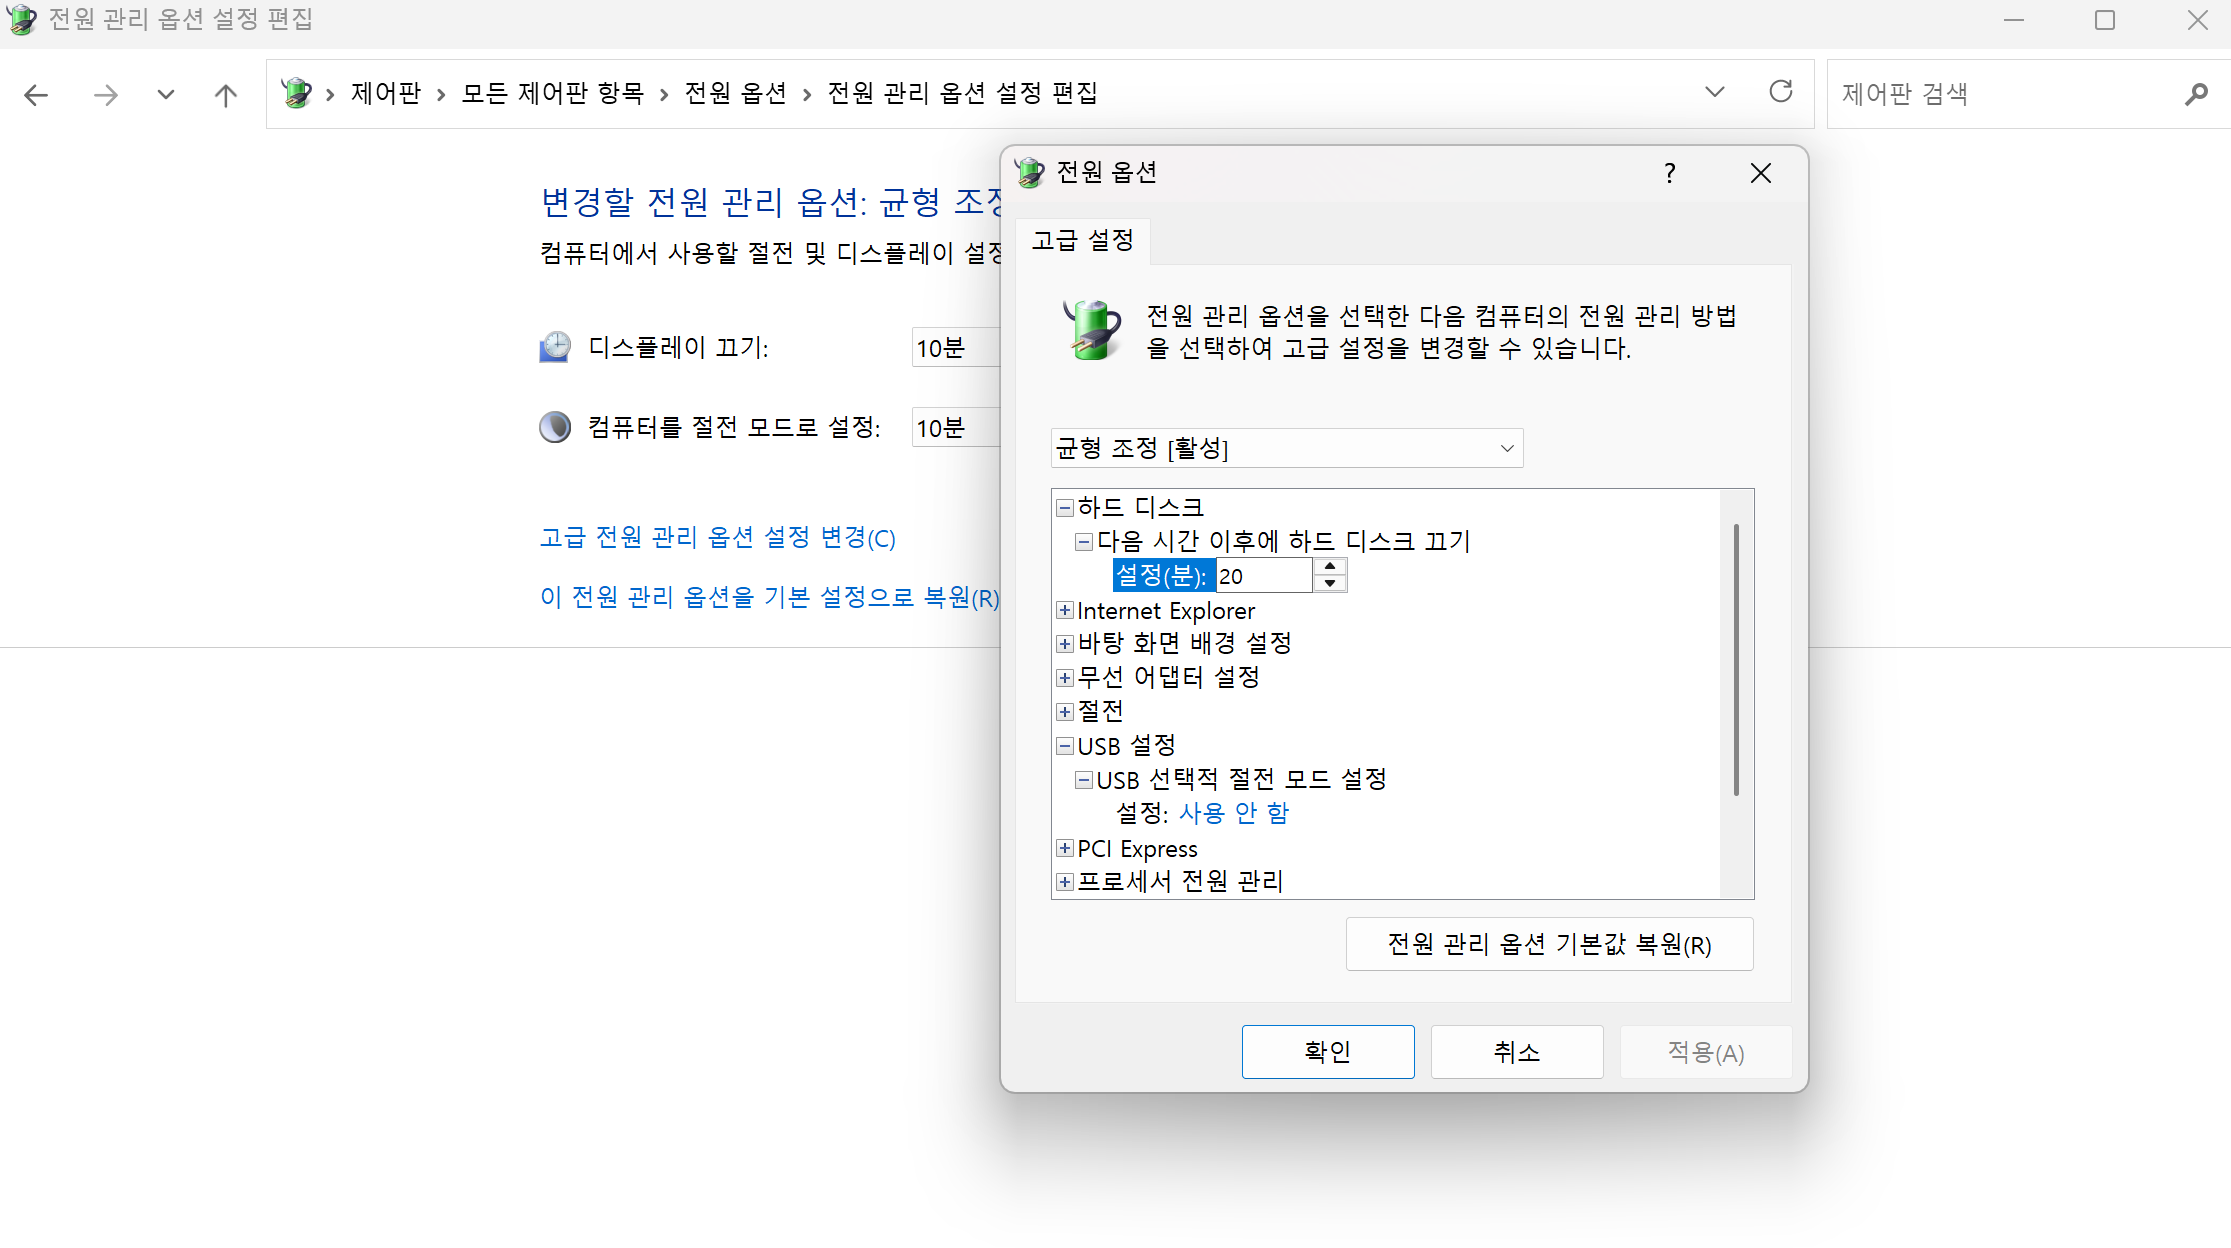2231x1248 pixels.
Task: Click the back navigation arrow
Action: (36, 95)
